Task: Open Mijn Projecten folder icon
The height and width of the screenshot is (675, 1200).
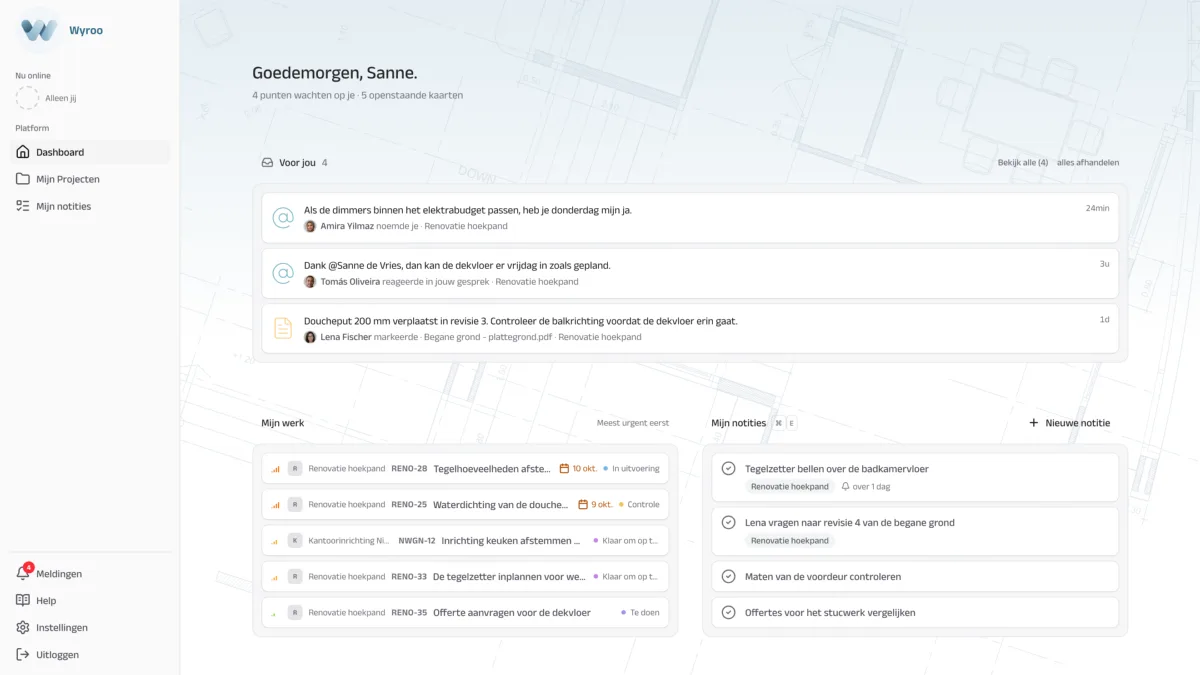Action: click(23, 179)
